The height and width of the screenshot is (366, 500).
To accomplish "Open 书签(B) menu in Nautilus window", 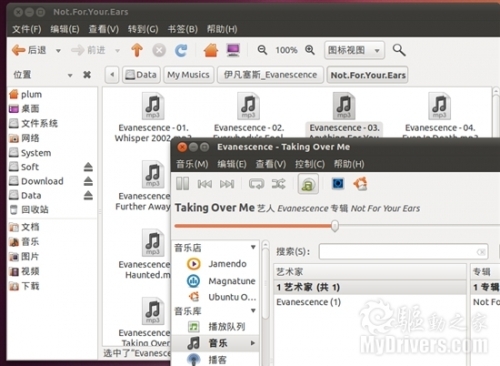I will pyautogui.click(x=183, y=29).
